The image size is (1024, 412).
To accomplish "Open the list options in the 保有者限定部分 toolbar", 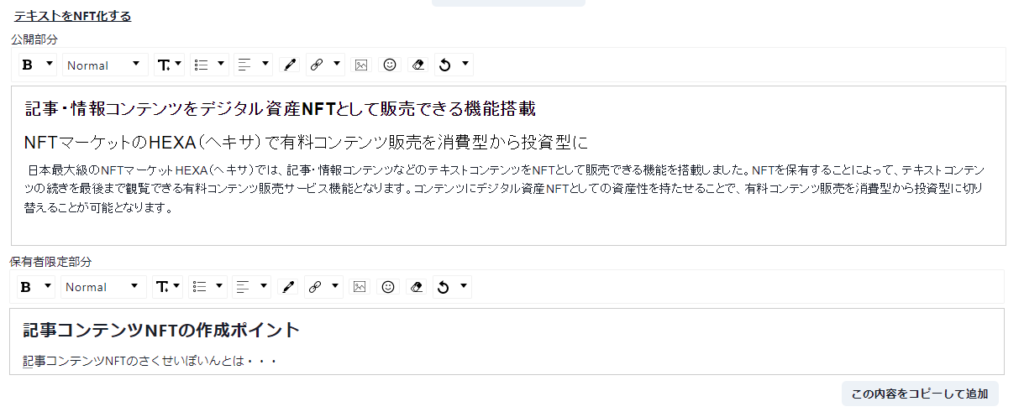I will pyautogui.click(x=208, y=287).
